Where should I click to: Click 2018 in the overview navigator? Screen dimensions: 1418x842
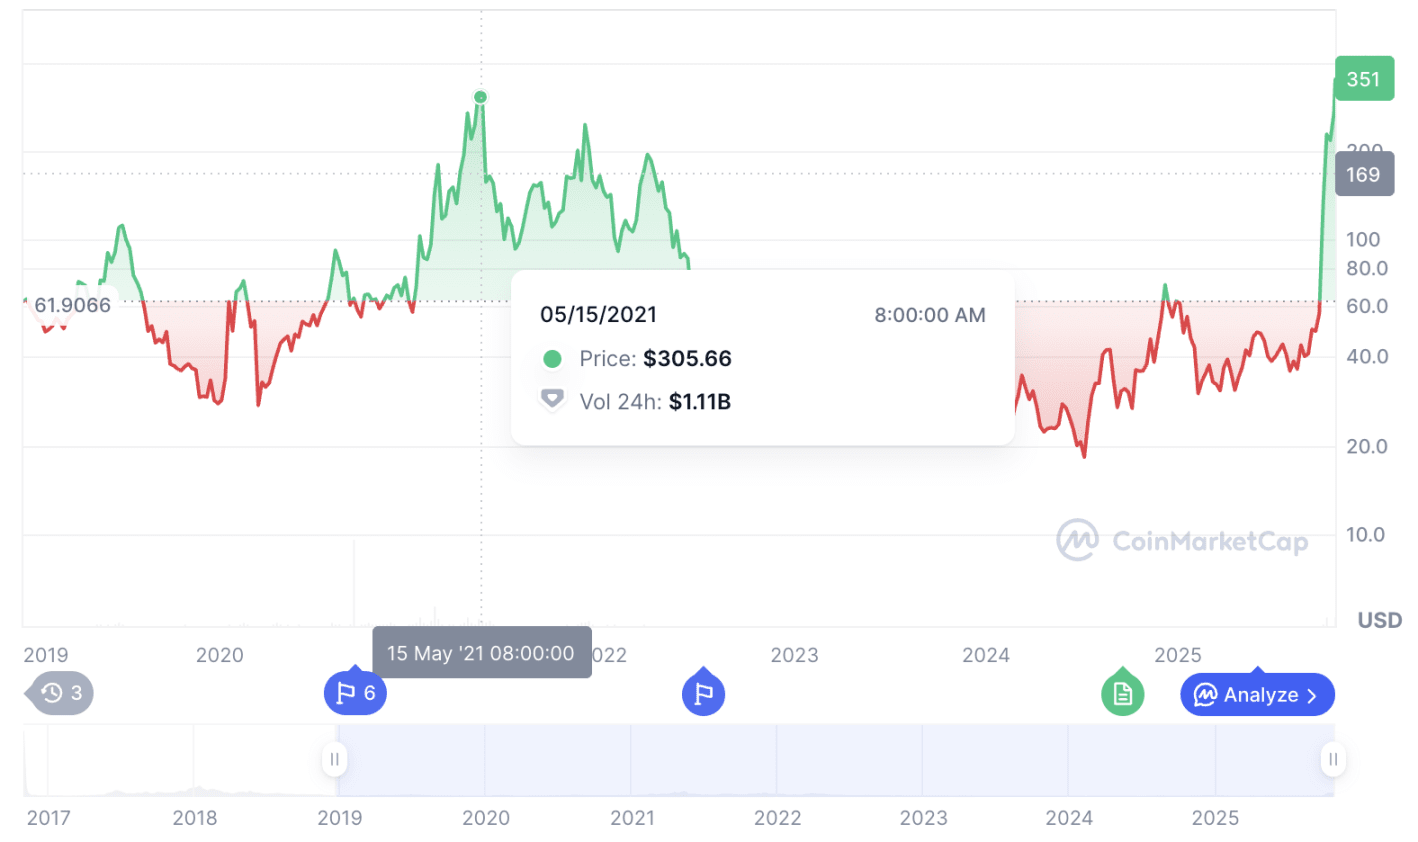(x=194, y=818)
